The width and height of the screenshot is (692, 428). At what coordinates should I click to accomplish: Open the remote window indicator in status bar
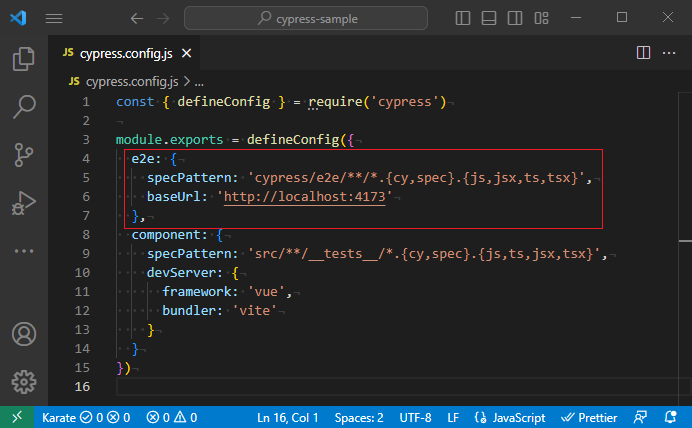pos(17,417)
